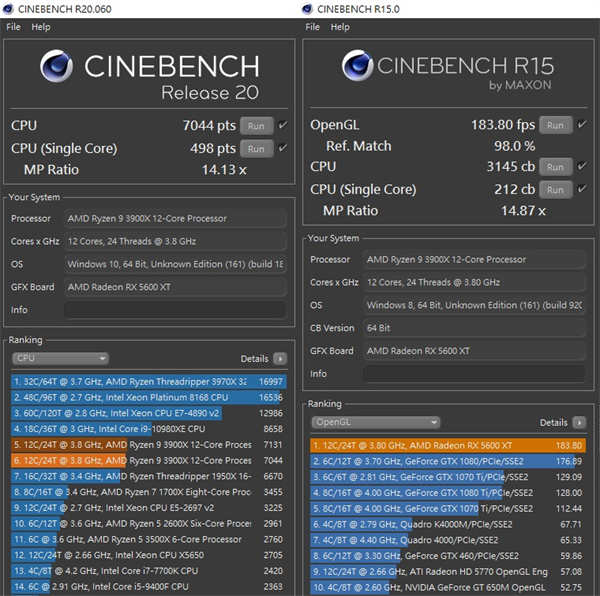Image resolution: width=600 pixels, height=596 pixels.
Task: Open the OpenGL ranking dropdown in R15
Action: point(376,422)
